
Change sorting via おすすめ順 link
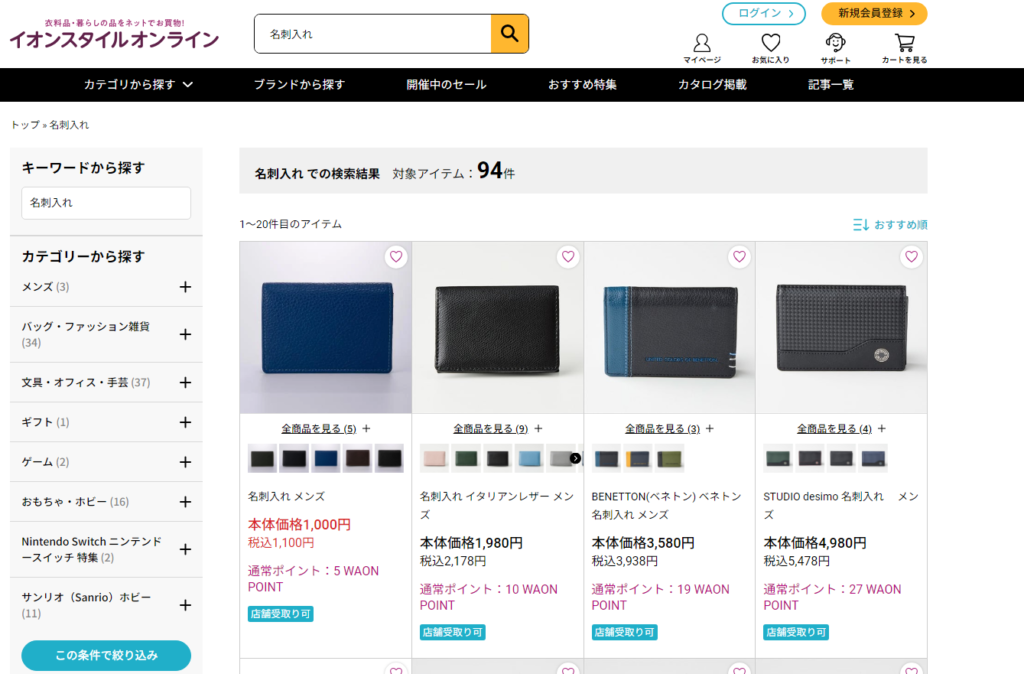(x=901, y=225)
